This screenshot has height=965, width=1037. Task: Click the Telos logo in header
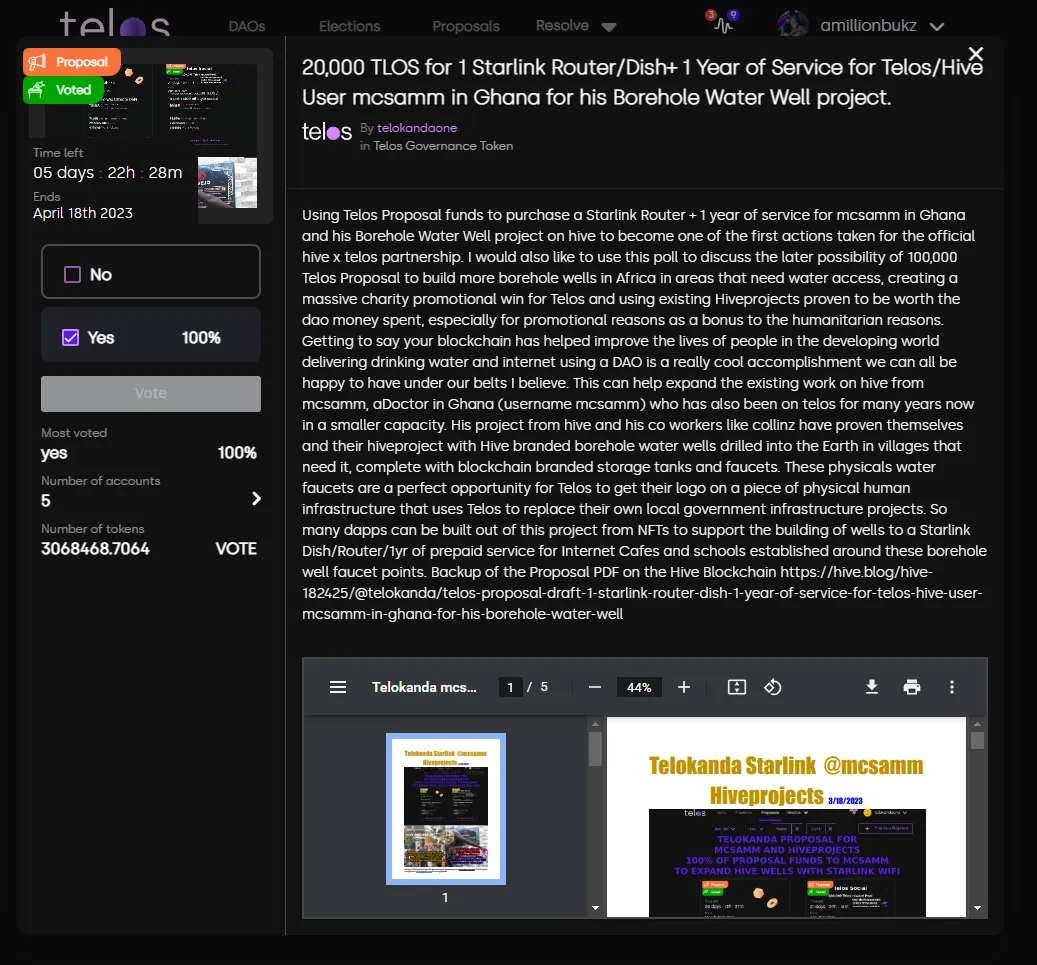click(x=114, y=24)
